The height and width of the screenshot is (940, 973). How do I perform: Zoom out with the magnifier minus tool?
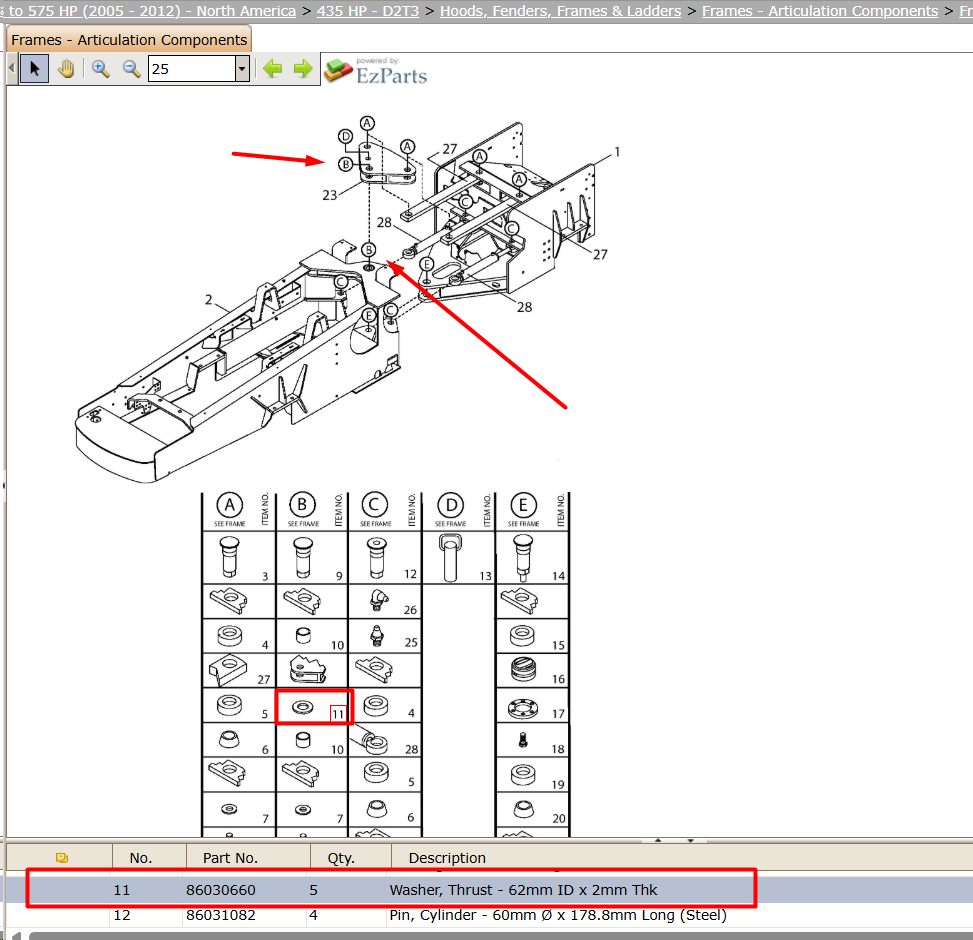pyautogui.click(x=131, y=68)
